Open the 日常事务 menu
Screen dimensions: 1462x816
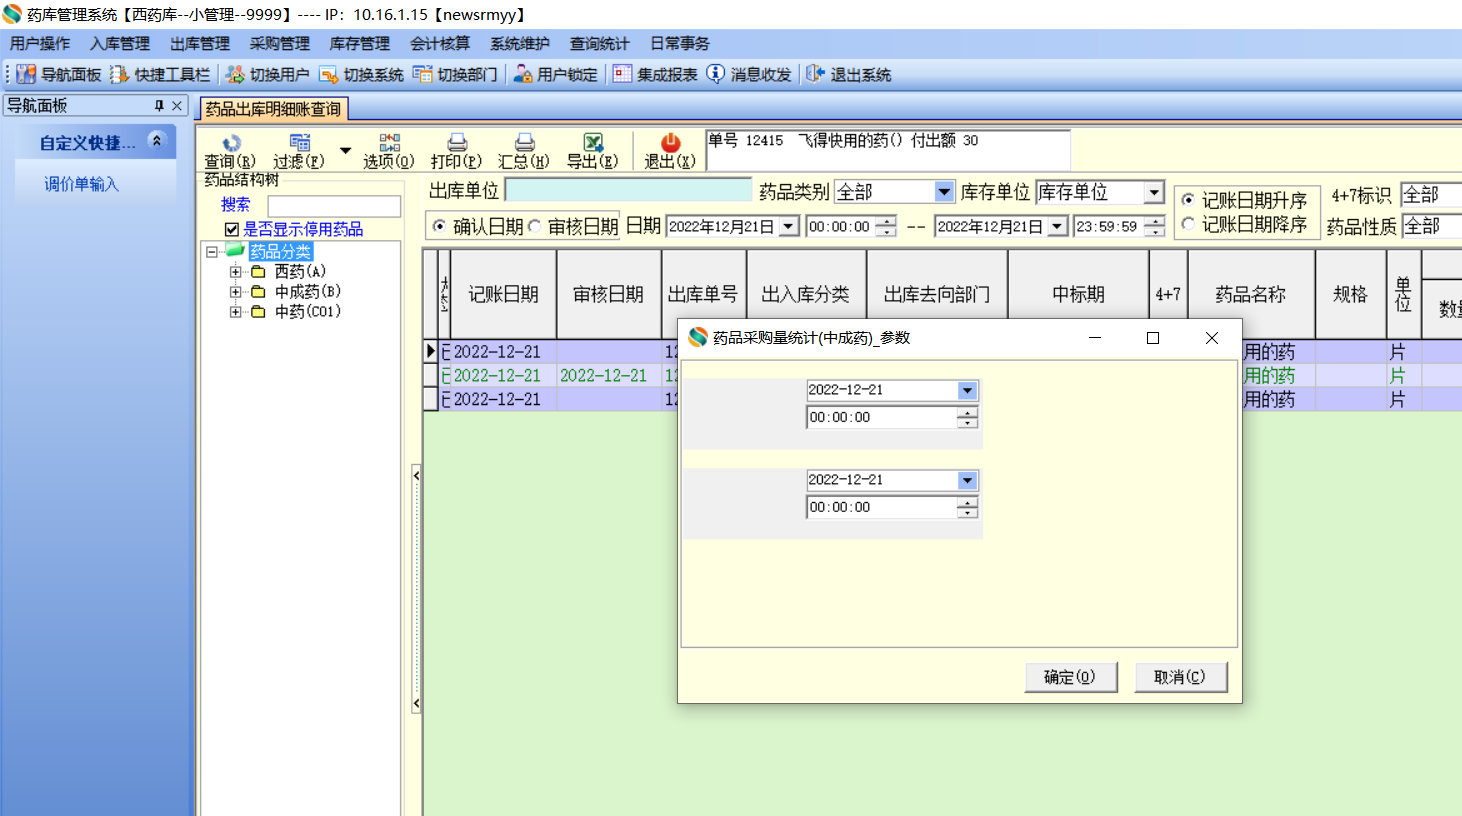click(x=680, y=44)
